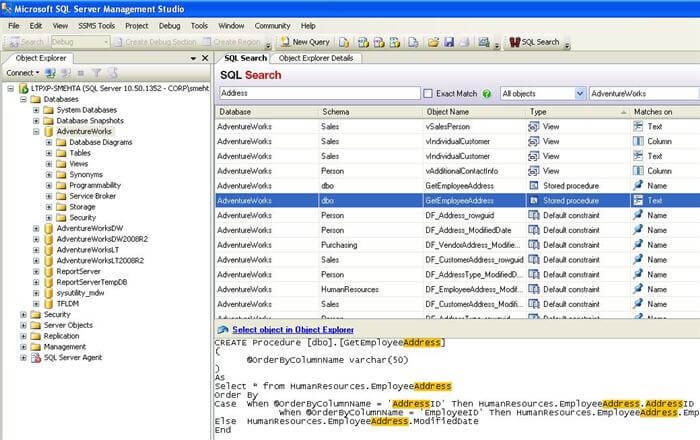Expand the Programmability folder
This screenshot has width=700, height=440.
pyautogui.click(x=49, y=185)
